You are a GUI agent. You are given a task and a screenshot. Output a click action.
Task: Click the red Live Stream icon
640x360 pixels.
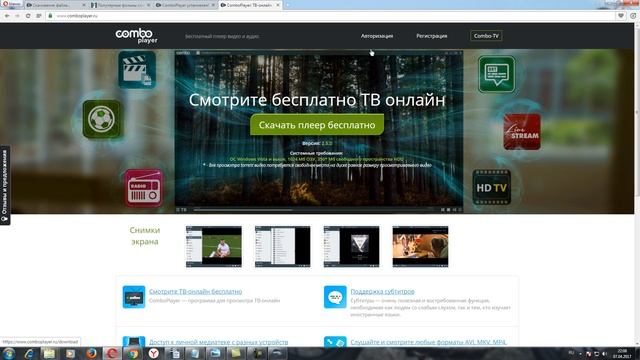522,132
